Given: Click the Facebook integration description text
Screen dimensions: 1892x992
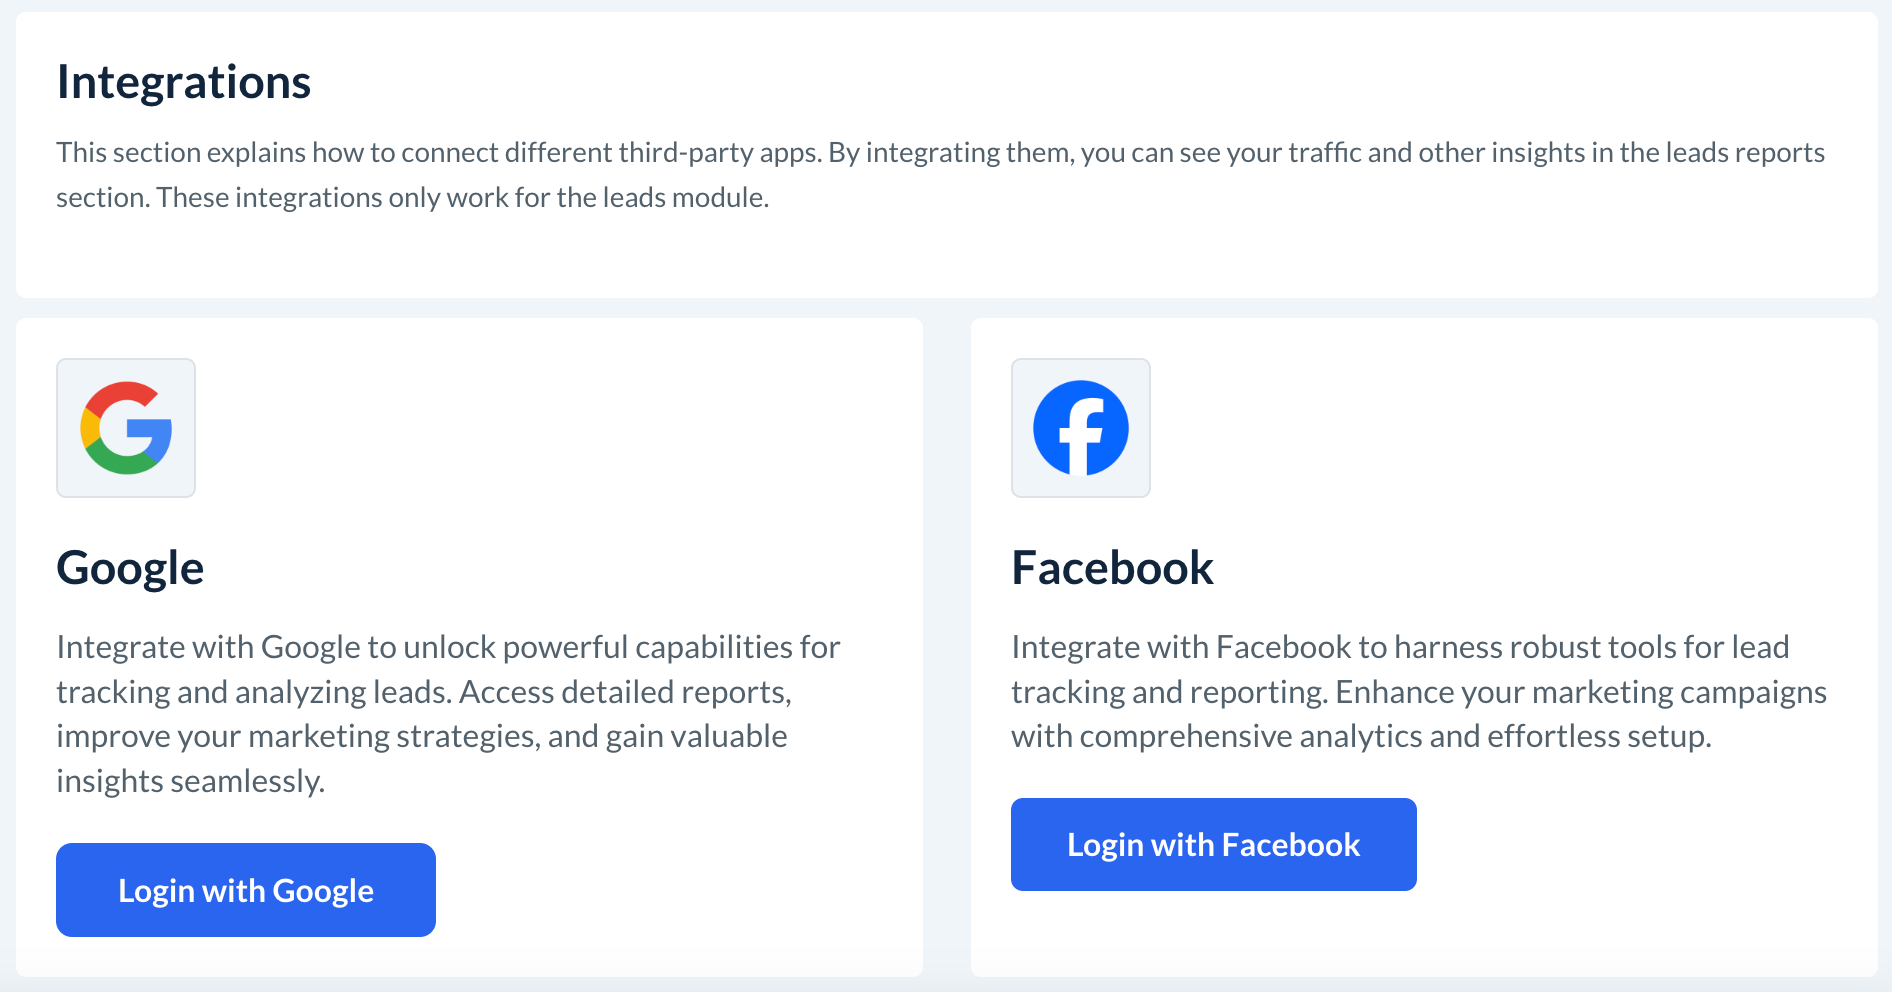Looking at the screenshot, I should (1418, 691).
